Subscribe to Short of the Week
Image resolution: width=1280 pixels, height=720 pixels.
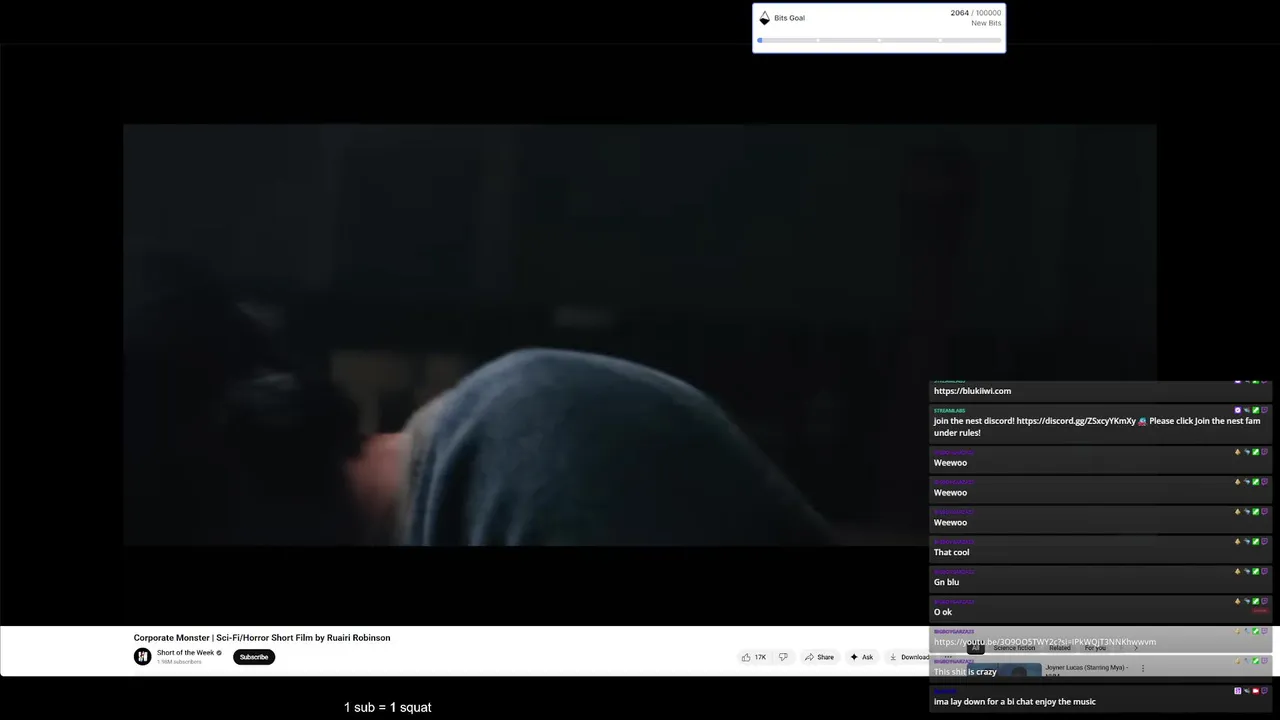(x=254, y=657)
